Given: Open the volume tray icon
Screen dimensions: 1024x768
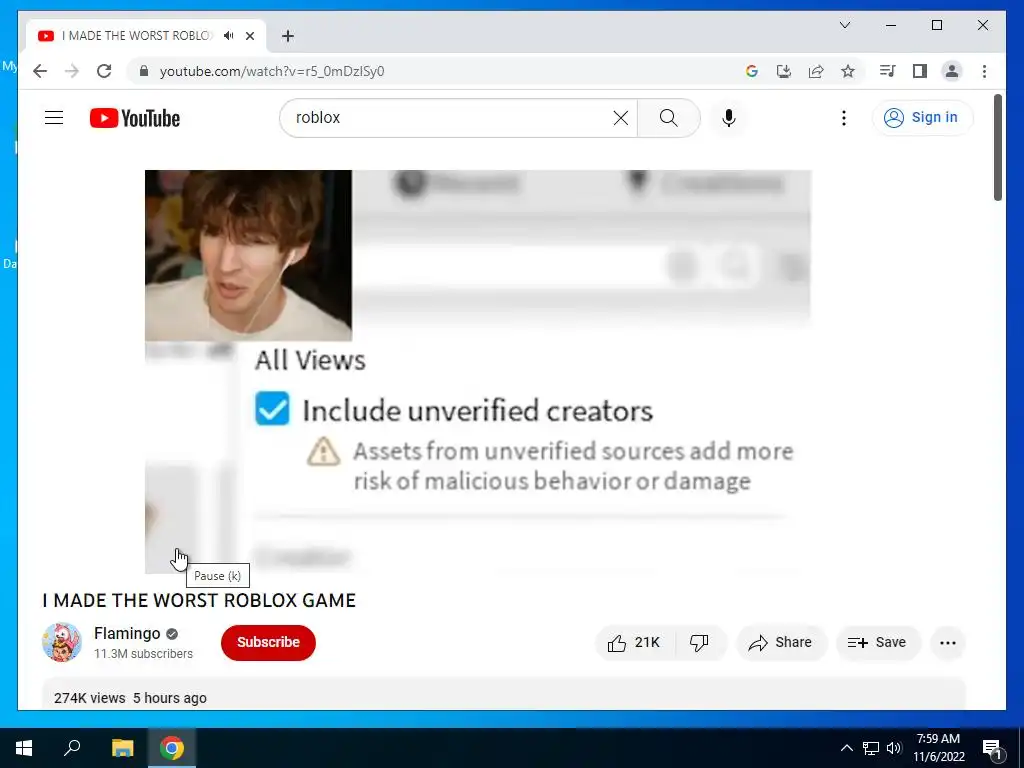Looking at the screenshot, I should 894,748.
